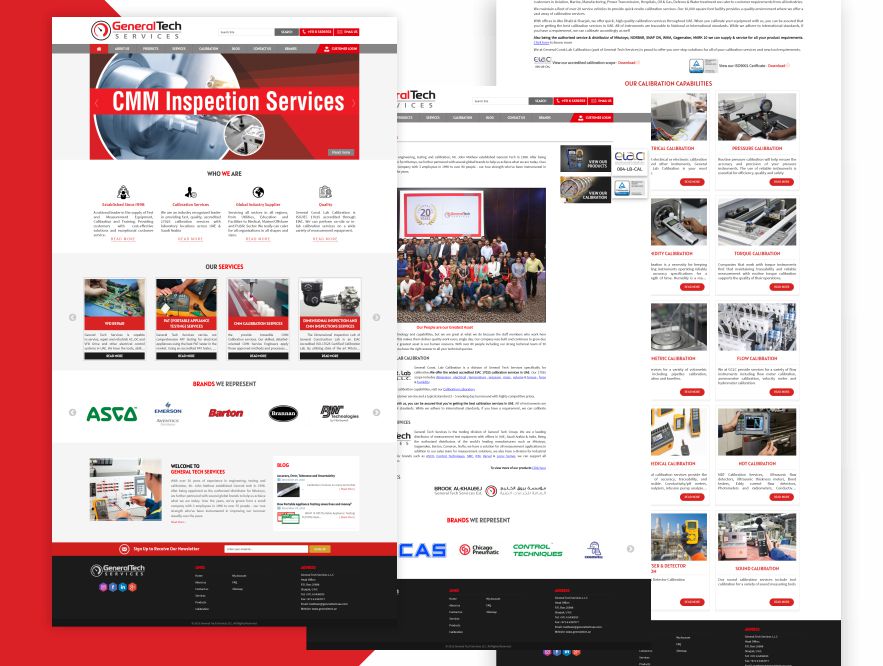Click the newsletter Sign Up button
Screen dimensions: 883x666
320,549
